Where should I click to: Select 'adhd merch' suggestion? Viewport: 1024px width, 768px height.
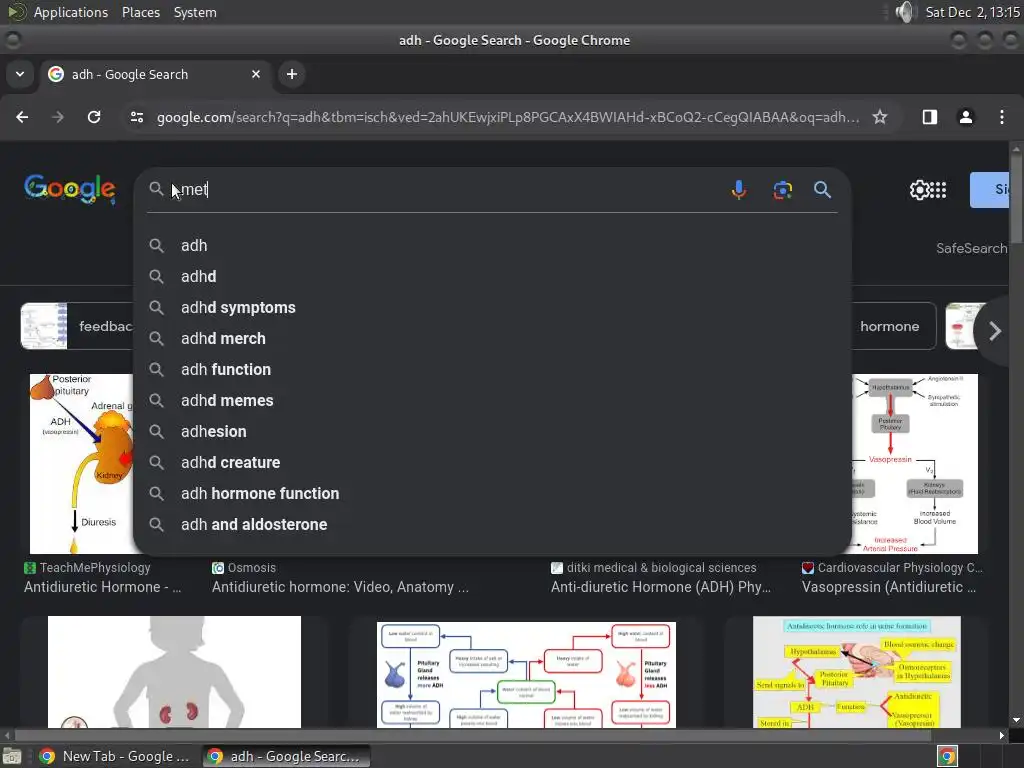coord(492,338)
